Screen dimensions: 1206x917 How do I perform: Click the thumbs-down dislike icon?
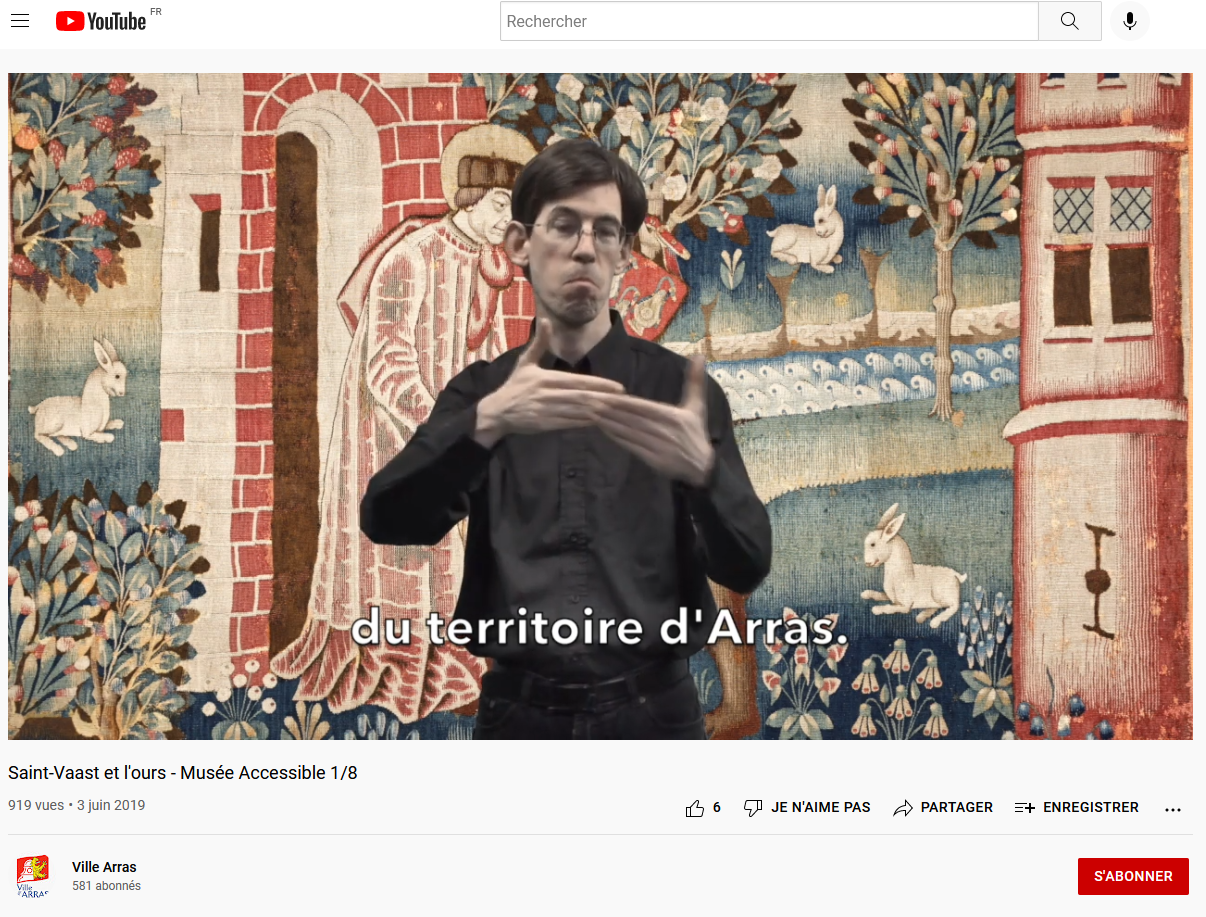tap(753, 808)
